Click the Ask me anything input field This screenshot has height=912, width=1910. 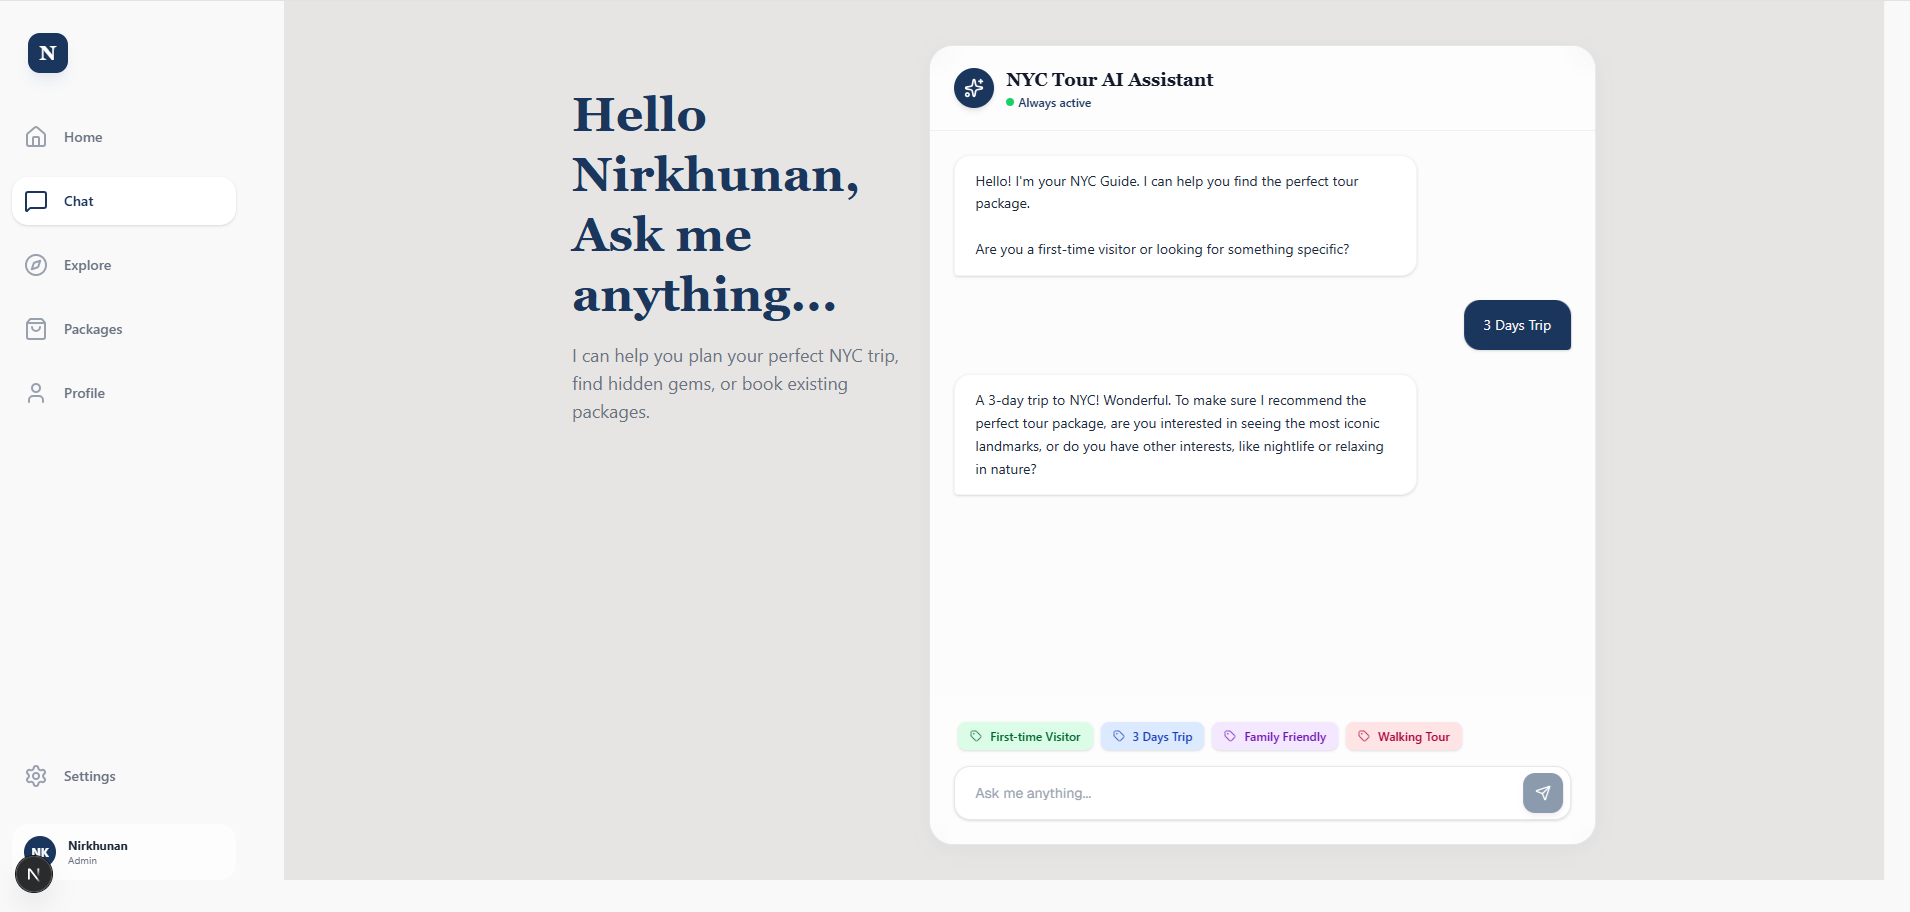coord(1200,793)
